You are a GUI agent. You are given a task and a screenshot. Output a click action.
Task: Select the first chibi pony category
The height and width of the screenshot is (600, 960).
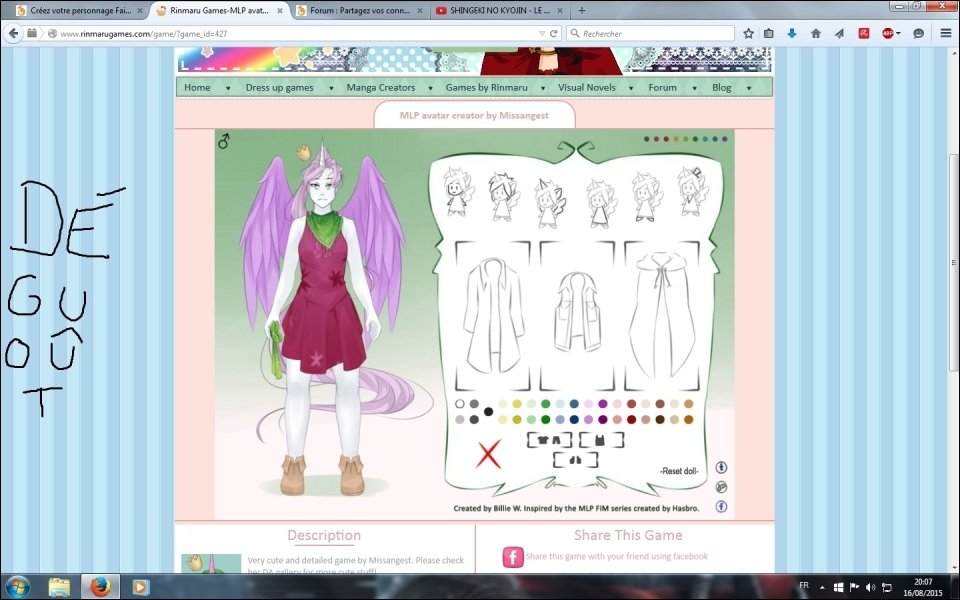[457, 192]
